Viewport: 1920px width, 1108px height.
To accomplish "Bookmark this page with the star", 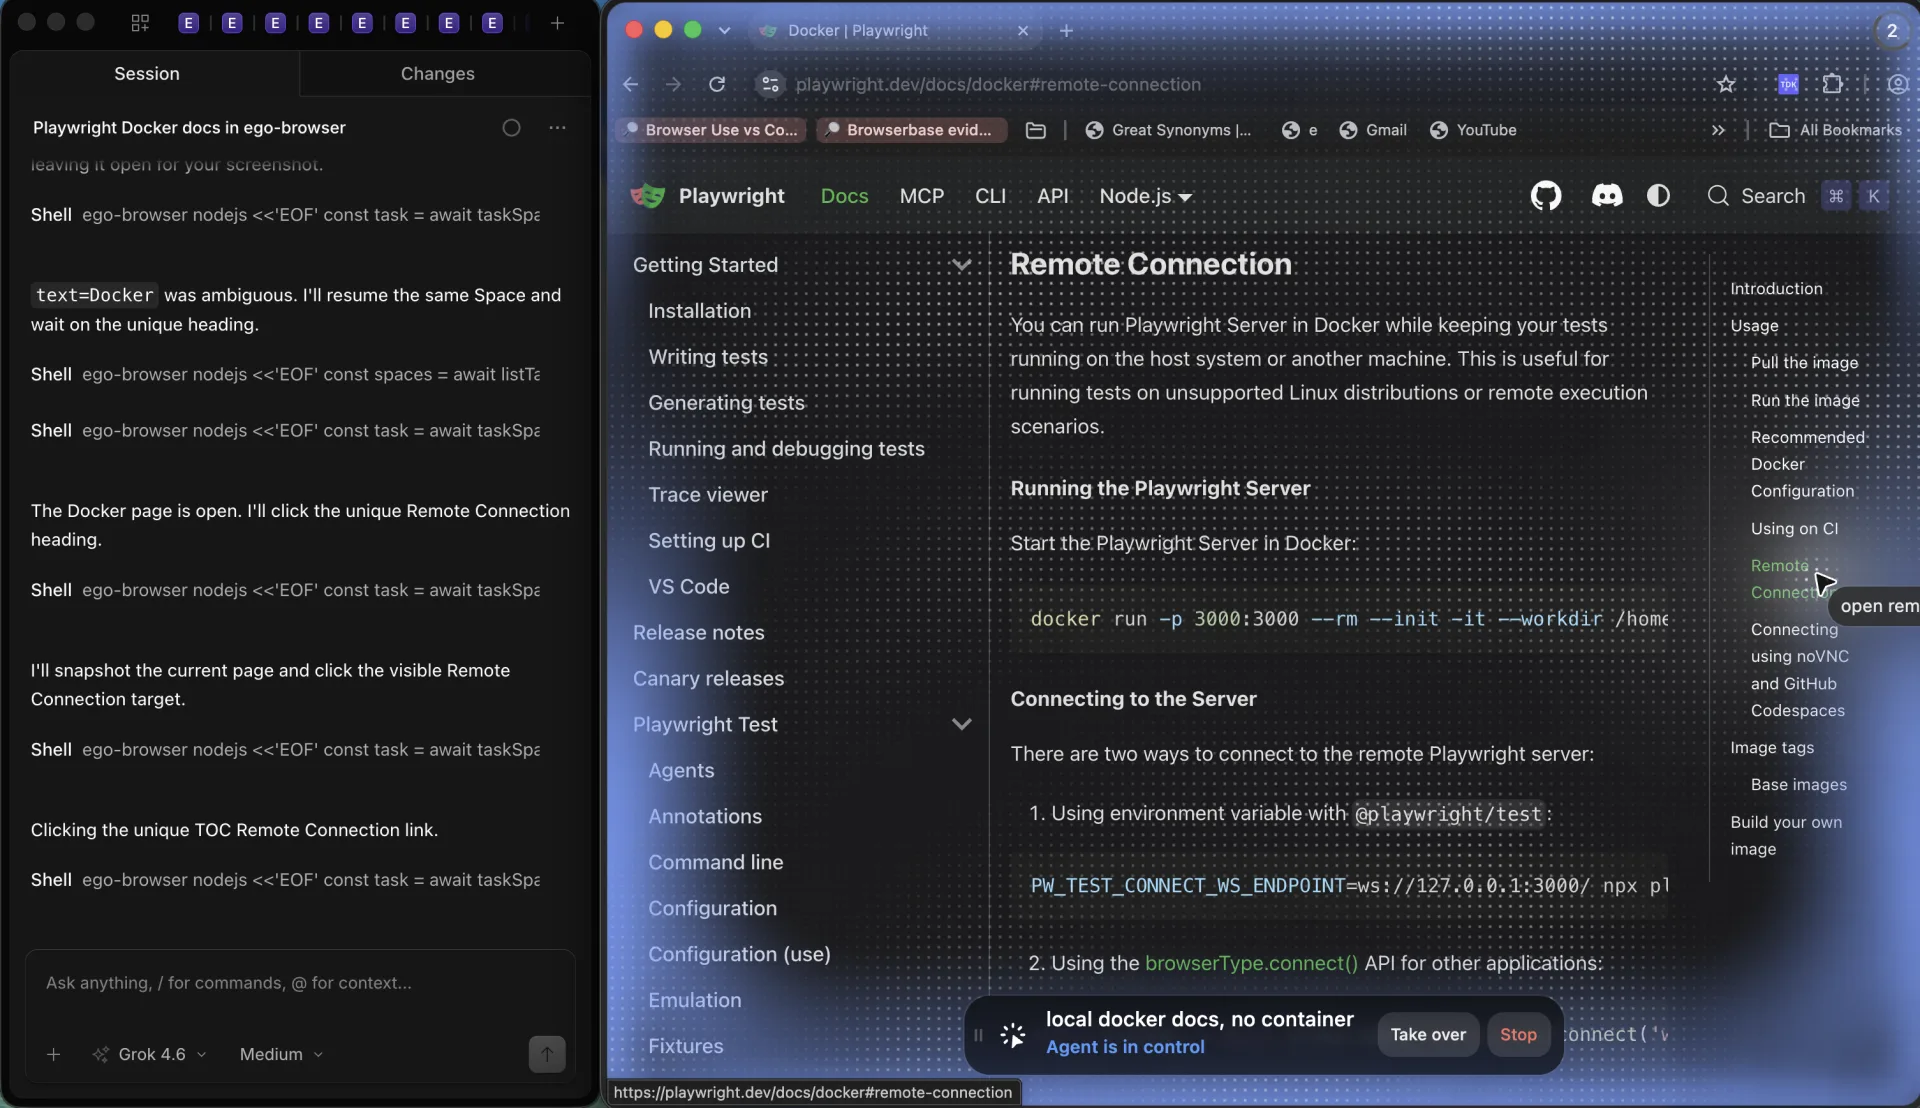I will pos(1726,84).
